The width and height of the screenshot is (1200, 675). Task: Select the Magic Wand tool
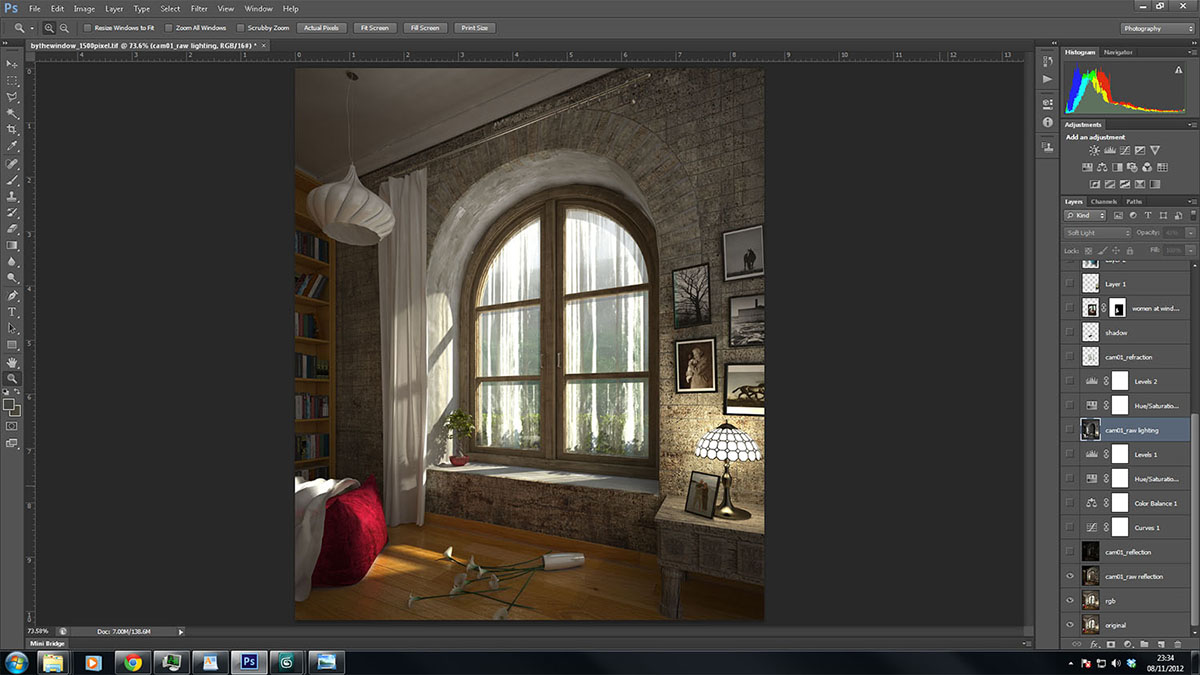coord(13,113)
